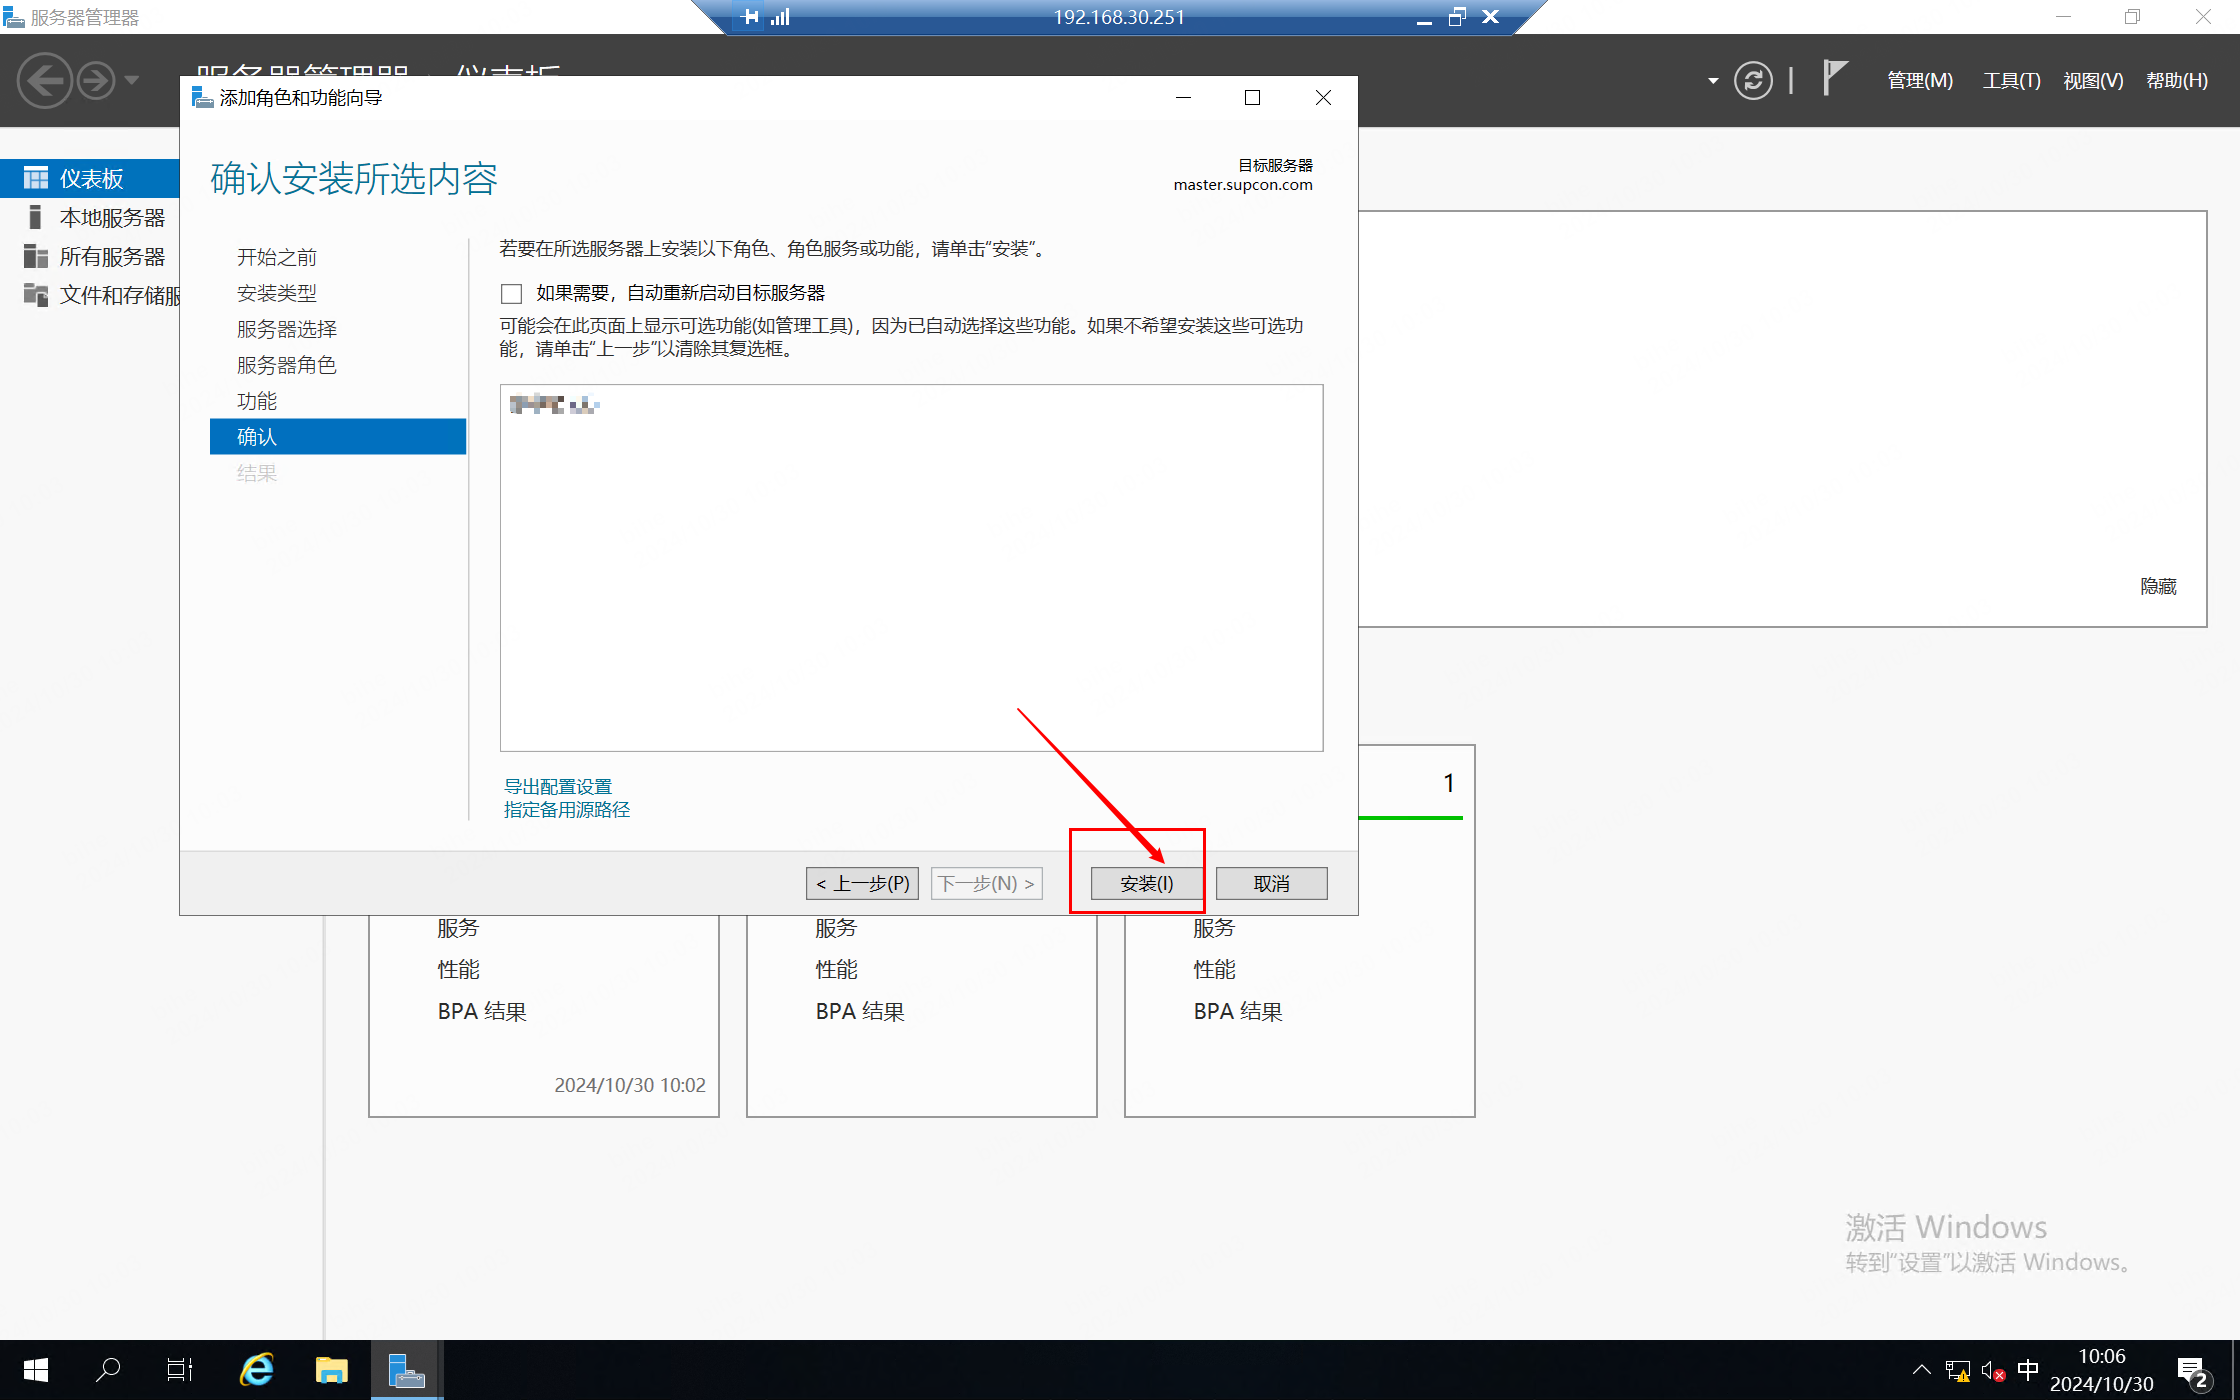Viewport: 2240px width, 1400px height.
Task: Expand the dropdown arrow beside refresh icon
Action: (x=1712, y=80)
